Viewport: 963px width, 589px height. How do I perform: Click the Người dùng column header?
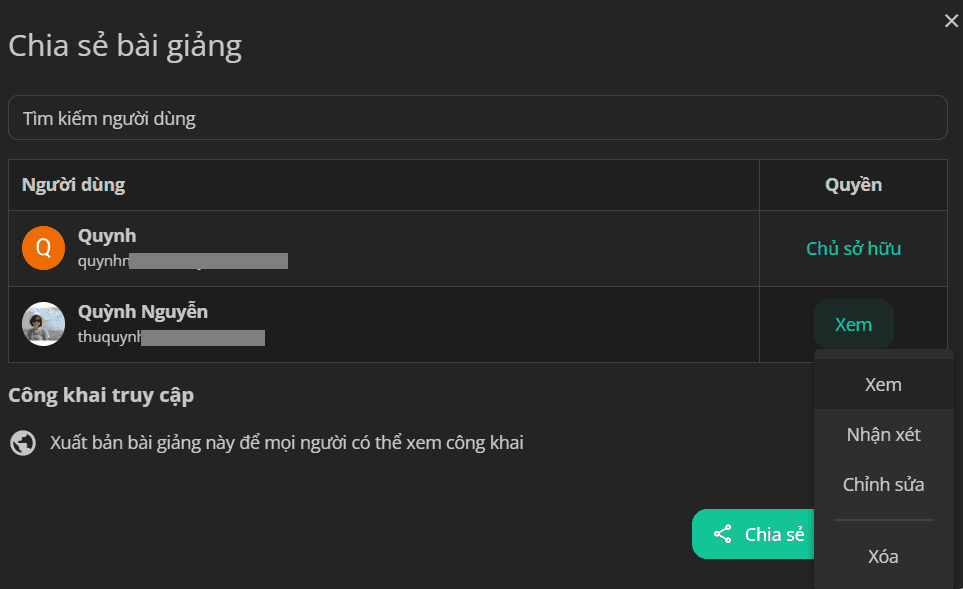(73, 185)
